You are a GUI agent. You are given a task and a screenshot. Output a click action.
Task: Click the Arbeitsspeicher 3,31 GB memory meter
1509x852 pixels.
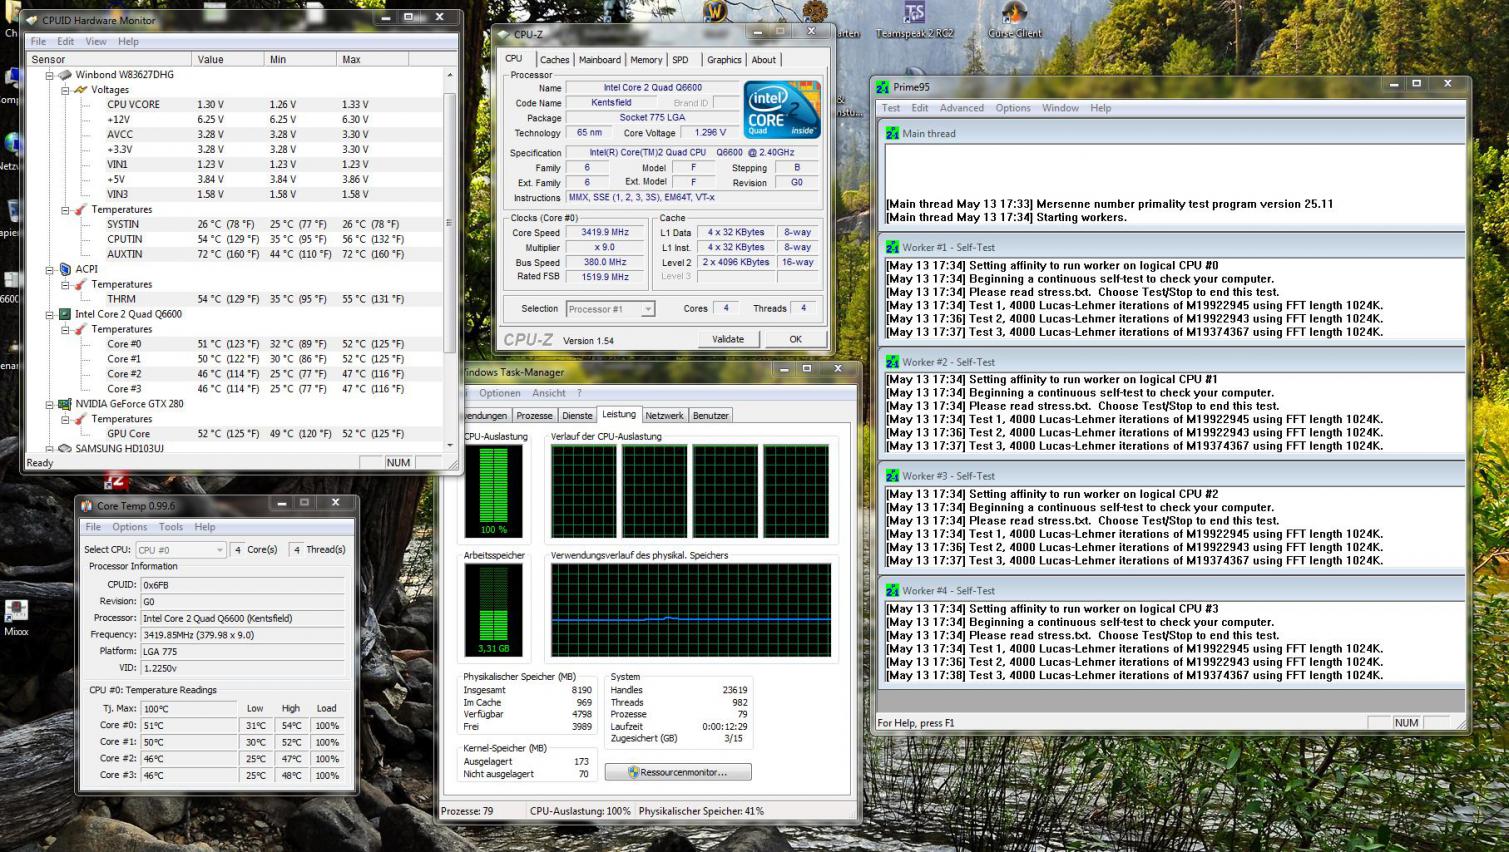[x=493, y=610]
